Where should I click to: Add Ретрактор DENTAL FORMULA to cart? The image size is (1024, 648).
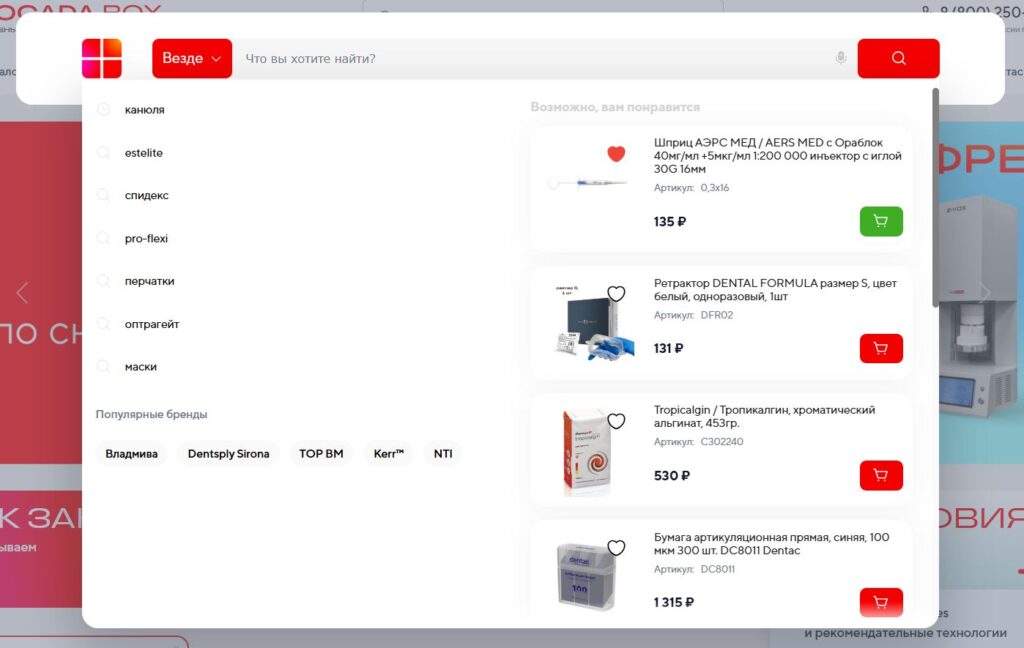[881, 348]
